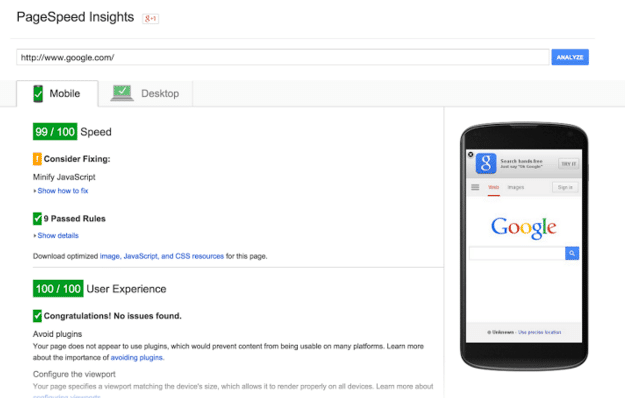The width and height of the screenshot is (625, 398).
Task: Click the 99 / 100 Speed score badge
Action: coord(55,132)
